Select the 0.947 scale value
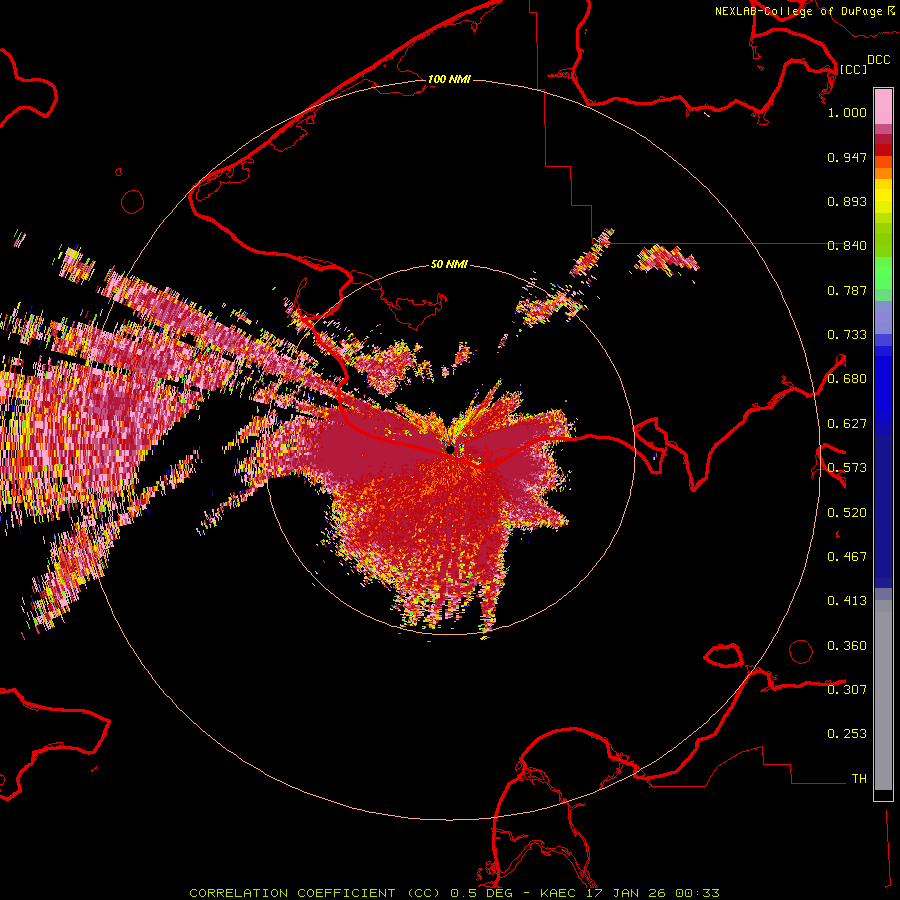This screenshot has width=900, height=900. pyautogui.click(x=847, y=157)
